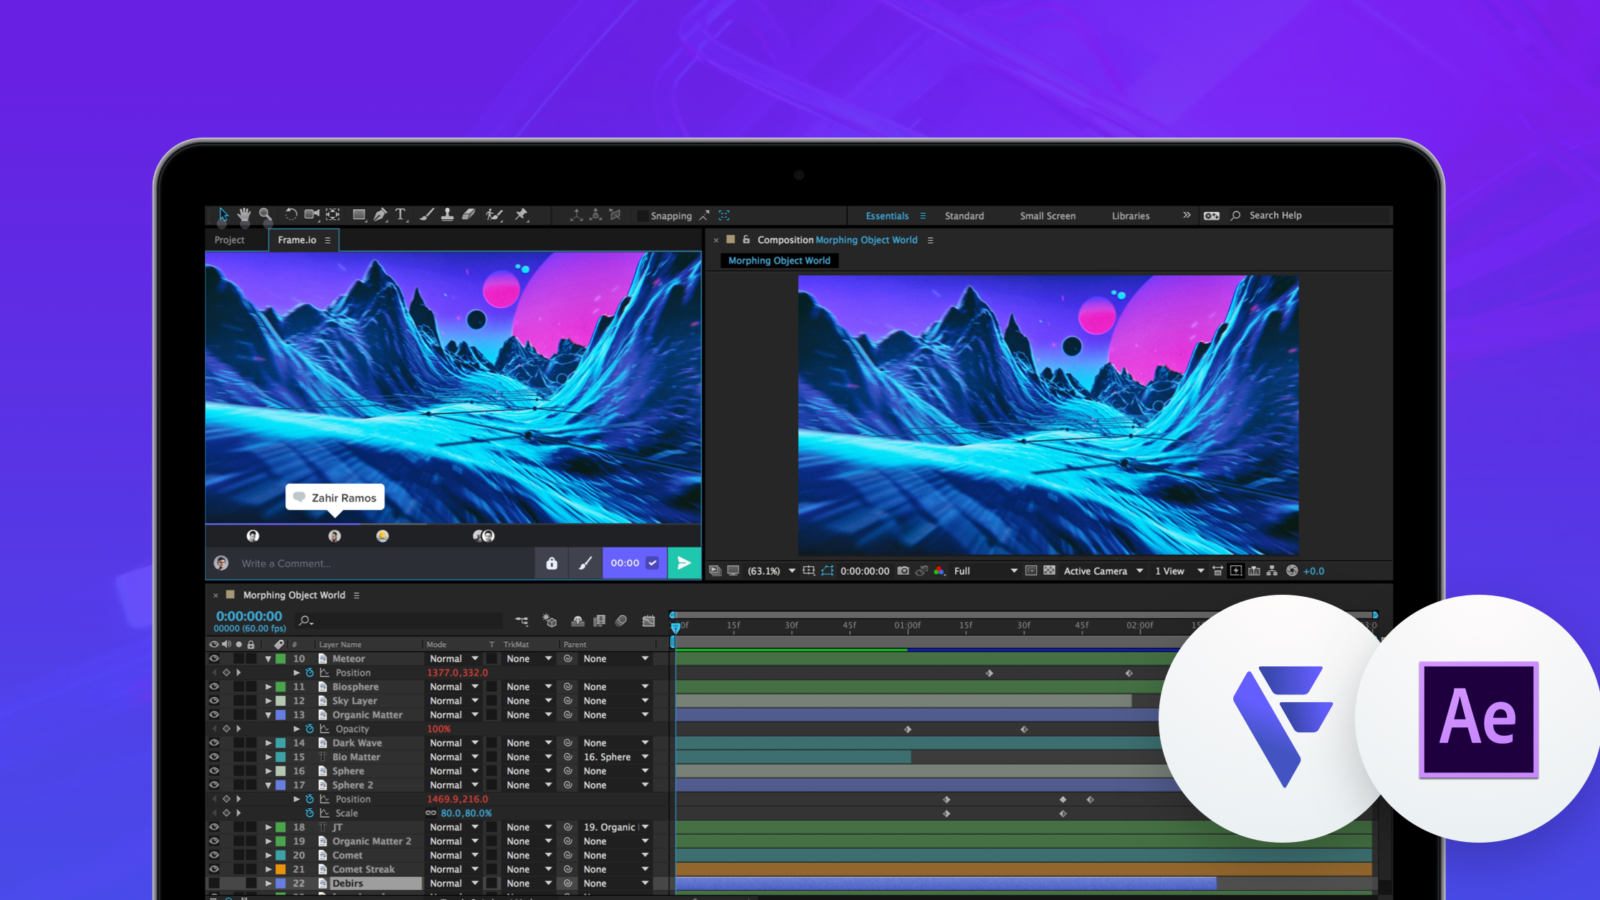Screen dimensions: 1600x900
Task: Select the Rotation tool
Action: pyautogui.click(x=291, y=215)
